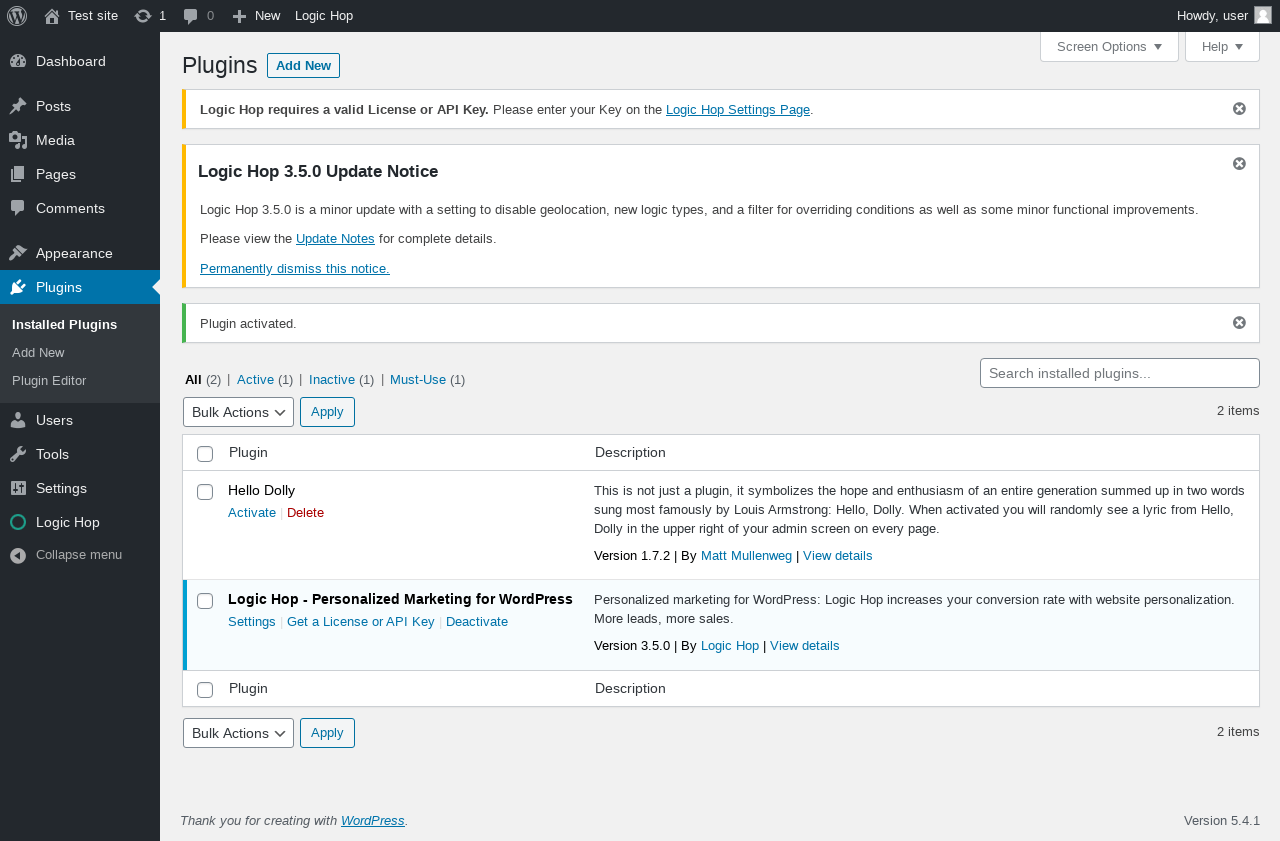This screenshot has width=1280, height=841.
Task: Click the Add New button beside Plugins heading
Action: click(x=303, y=65)
